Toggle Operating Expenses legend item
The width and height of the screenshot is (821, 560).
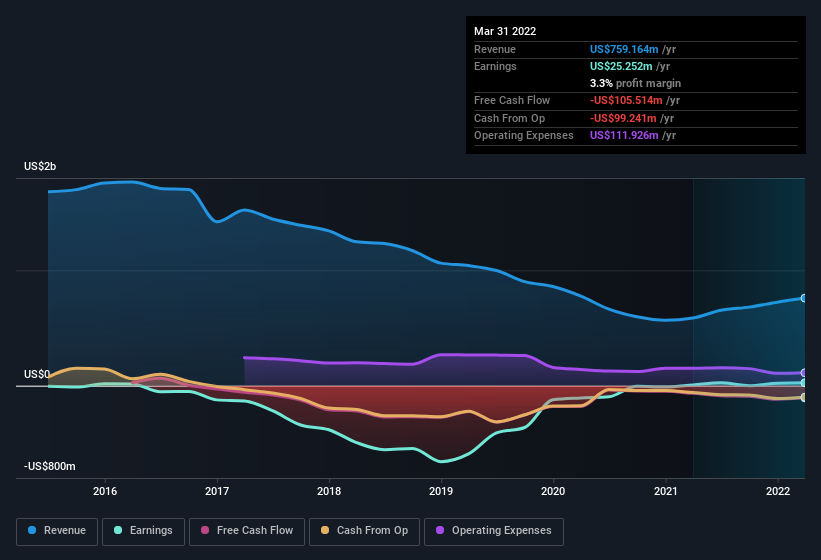point(494,531)
